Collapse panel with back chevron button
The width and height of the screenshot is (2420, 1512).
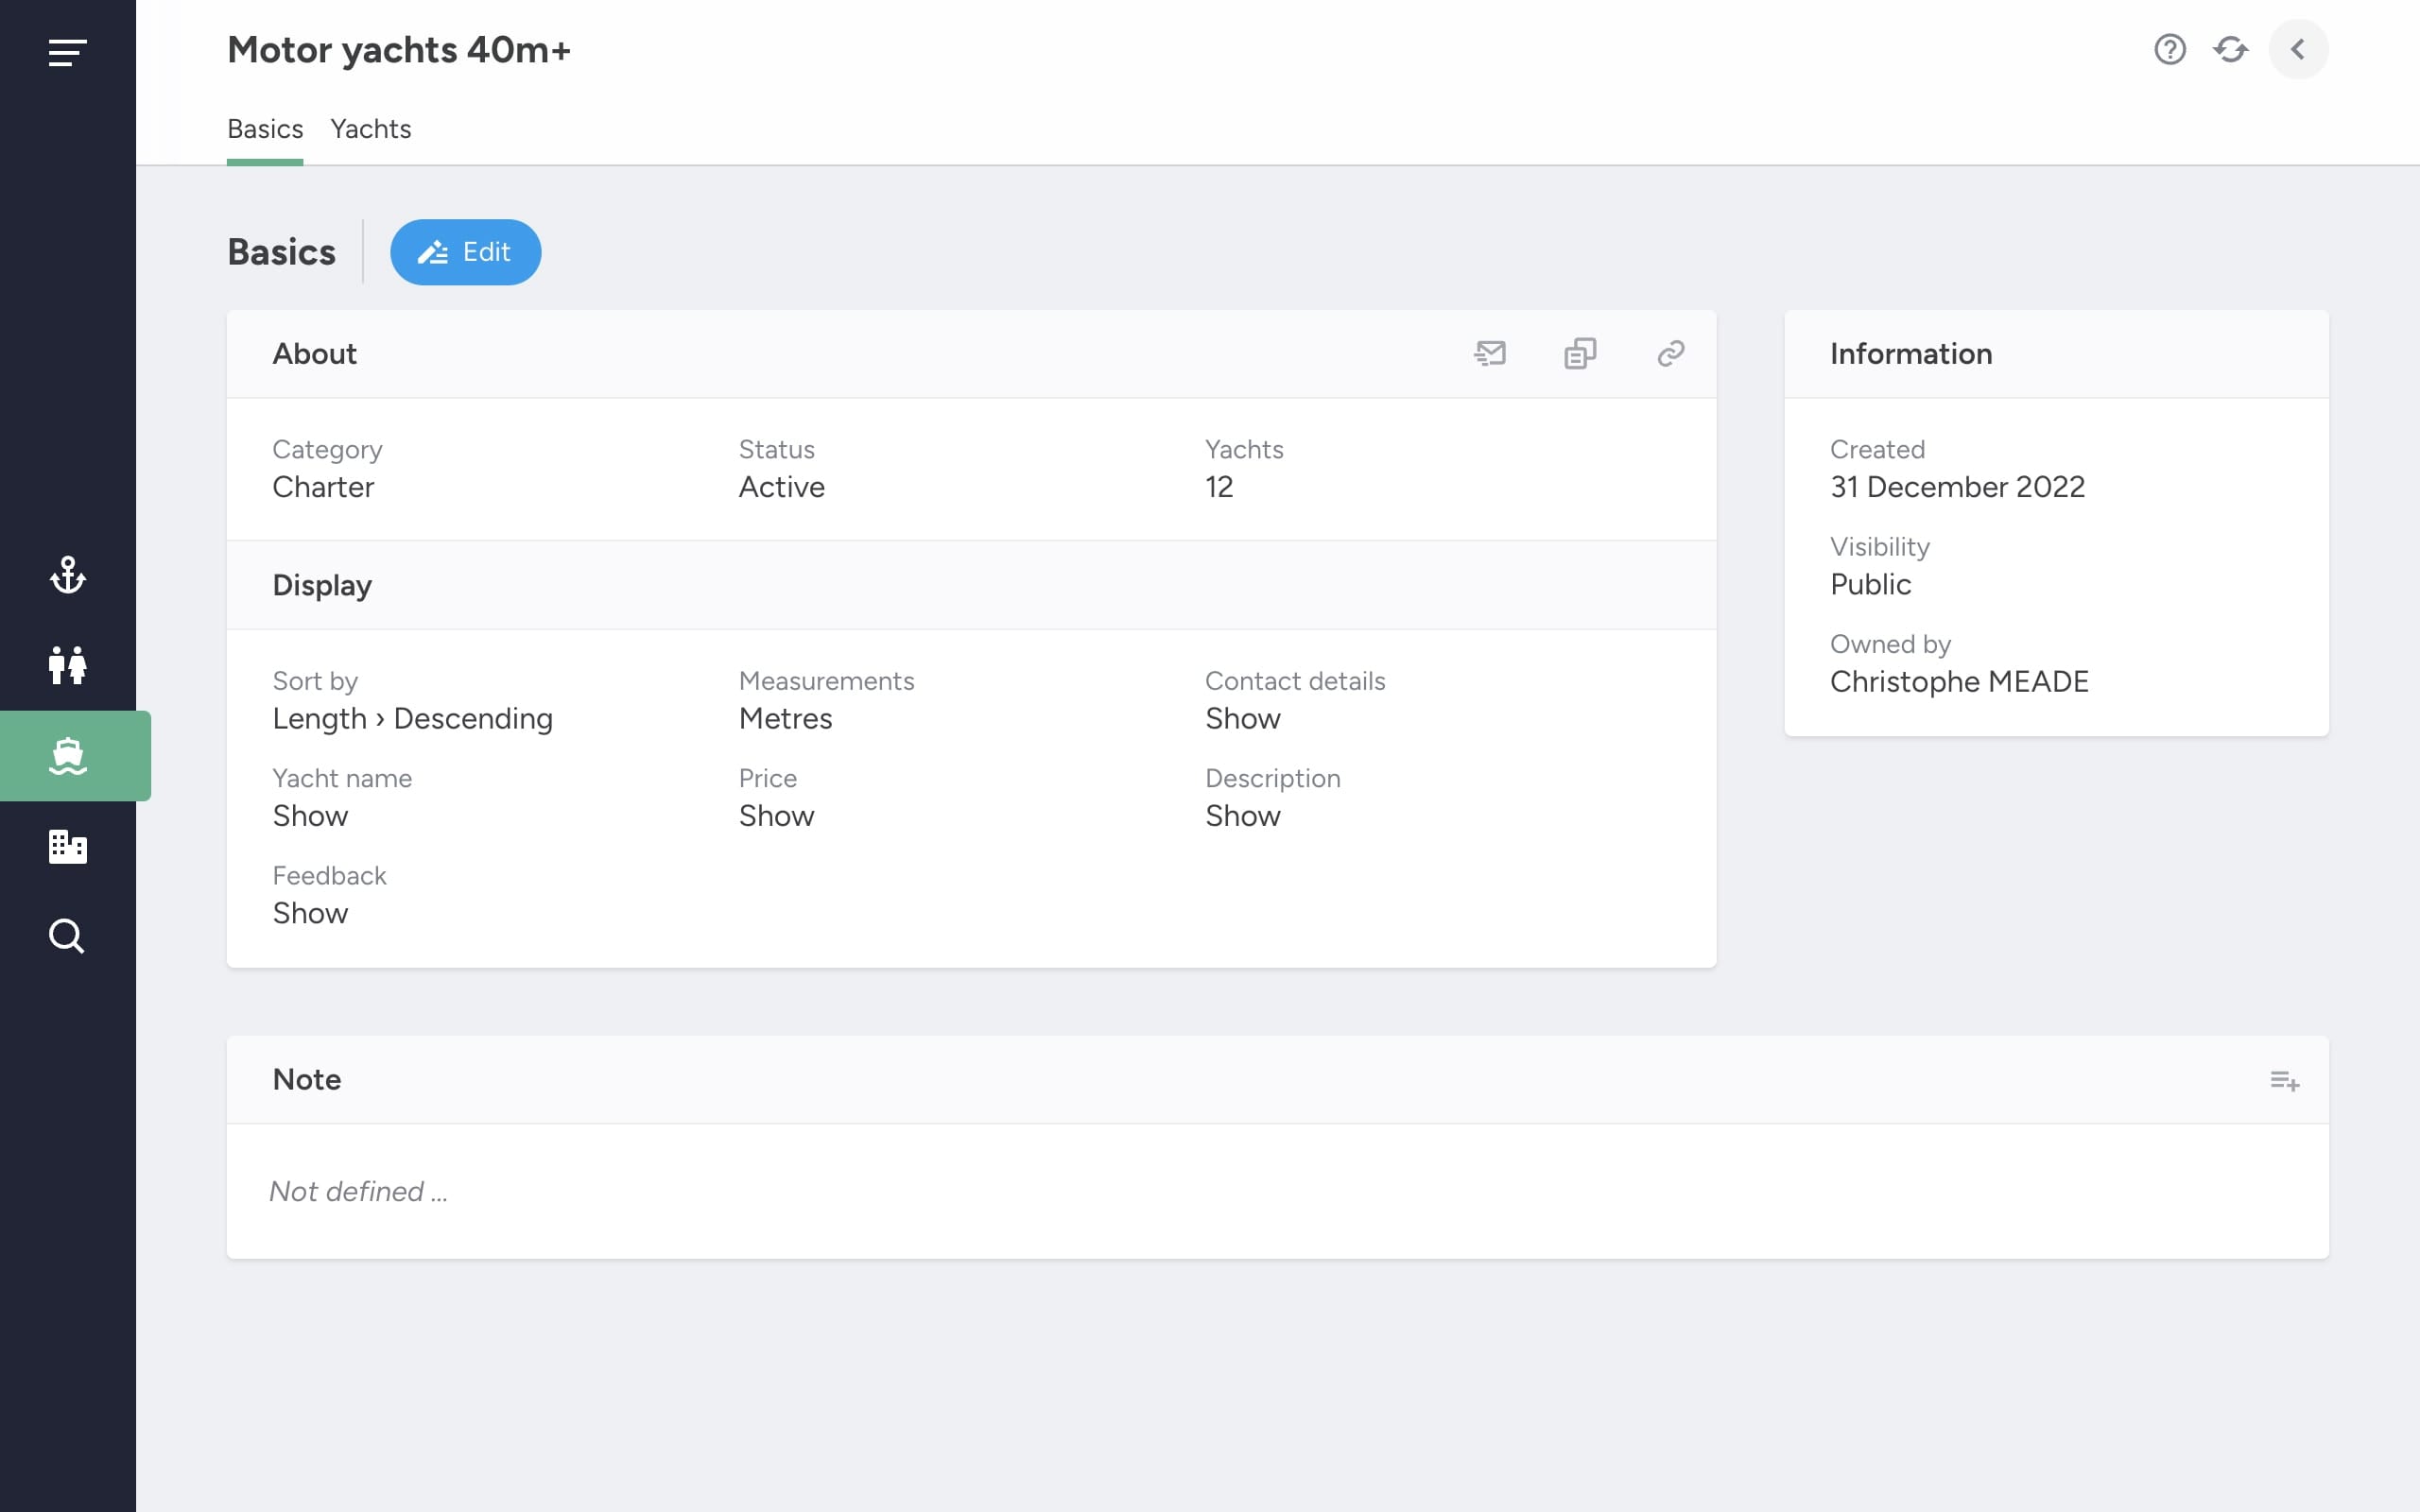2298,49
